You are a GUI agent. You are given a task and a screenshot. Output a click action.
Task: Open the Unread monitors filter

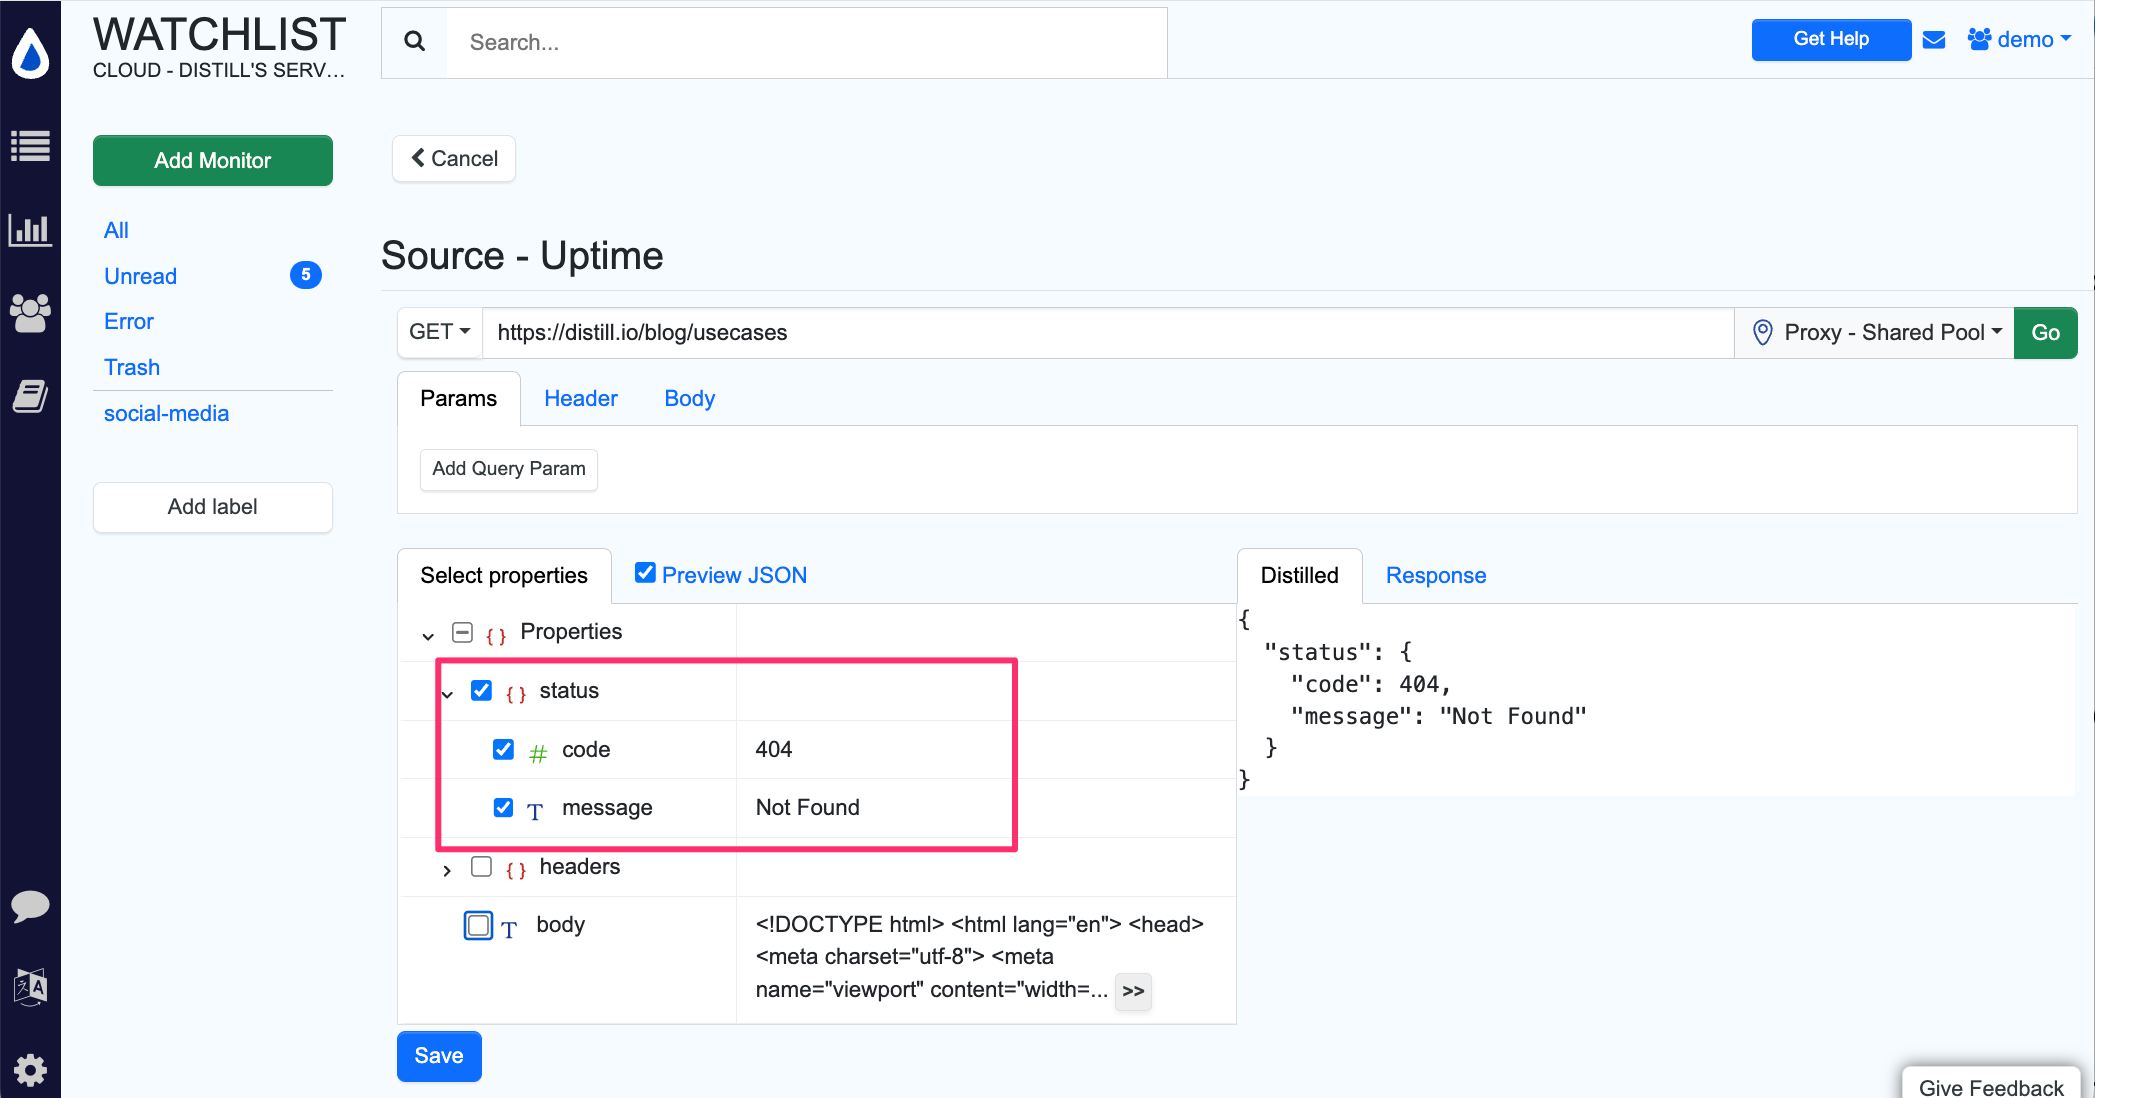point(140,276)
